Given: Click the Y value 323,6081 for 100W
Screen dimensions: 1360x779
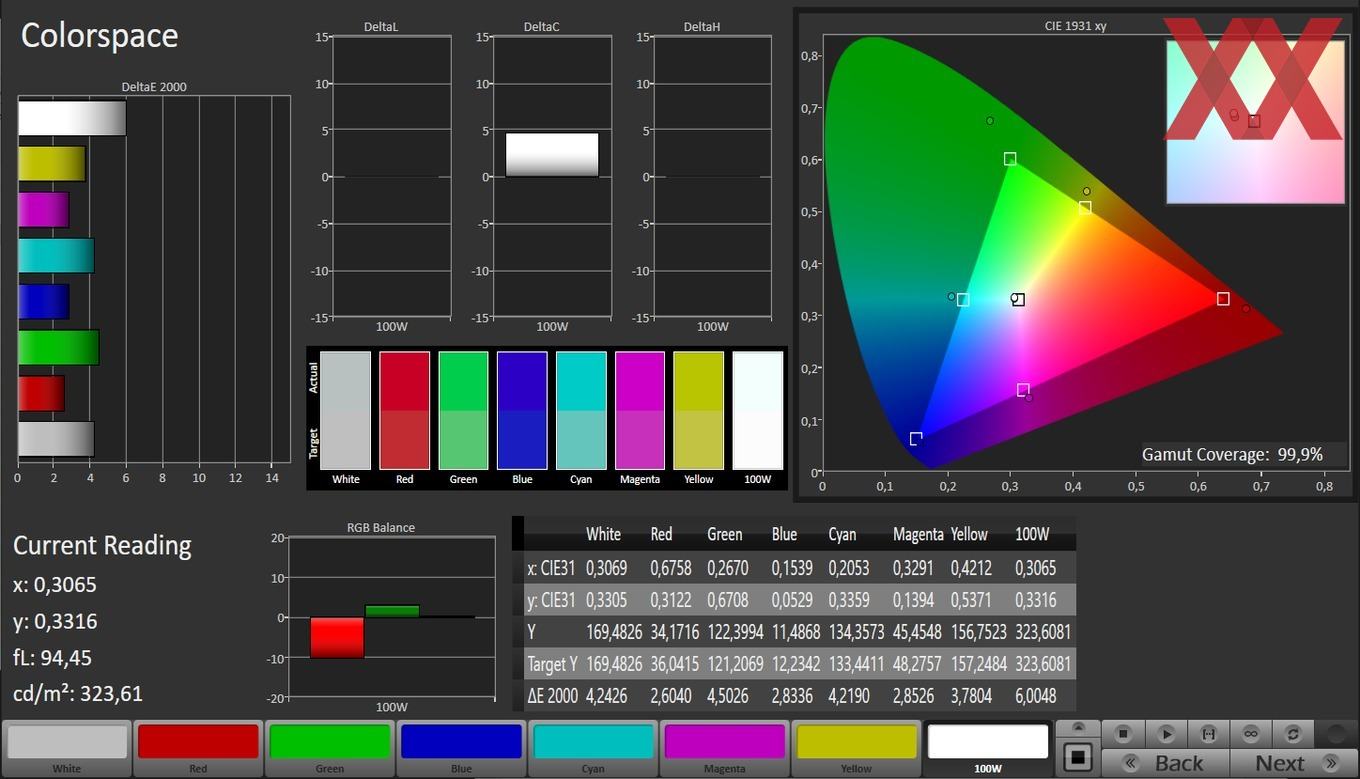Looking at the screenshot, I should pyautogui.click(x=1042, y=631).
